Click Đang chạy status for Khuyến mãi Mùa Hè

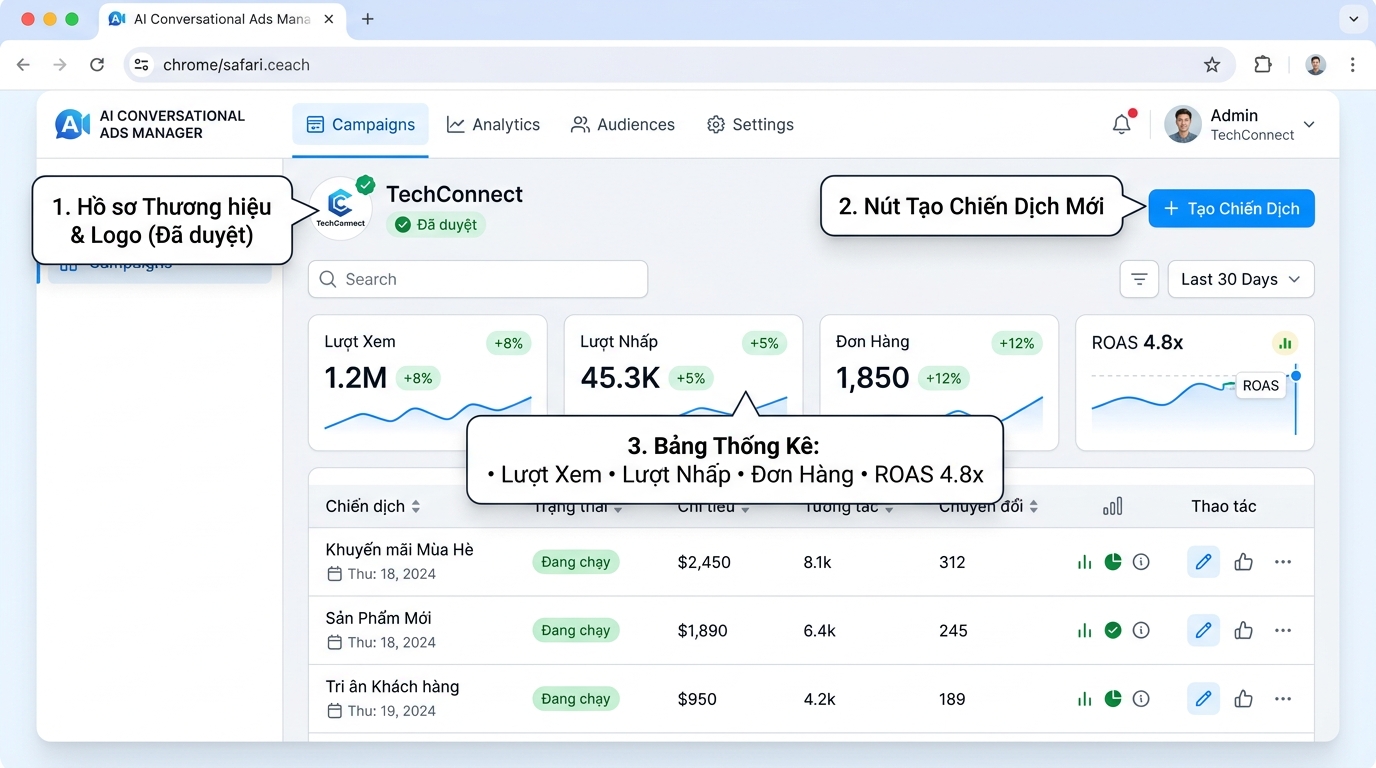[576, 562]
